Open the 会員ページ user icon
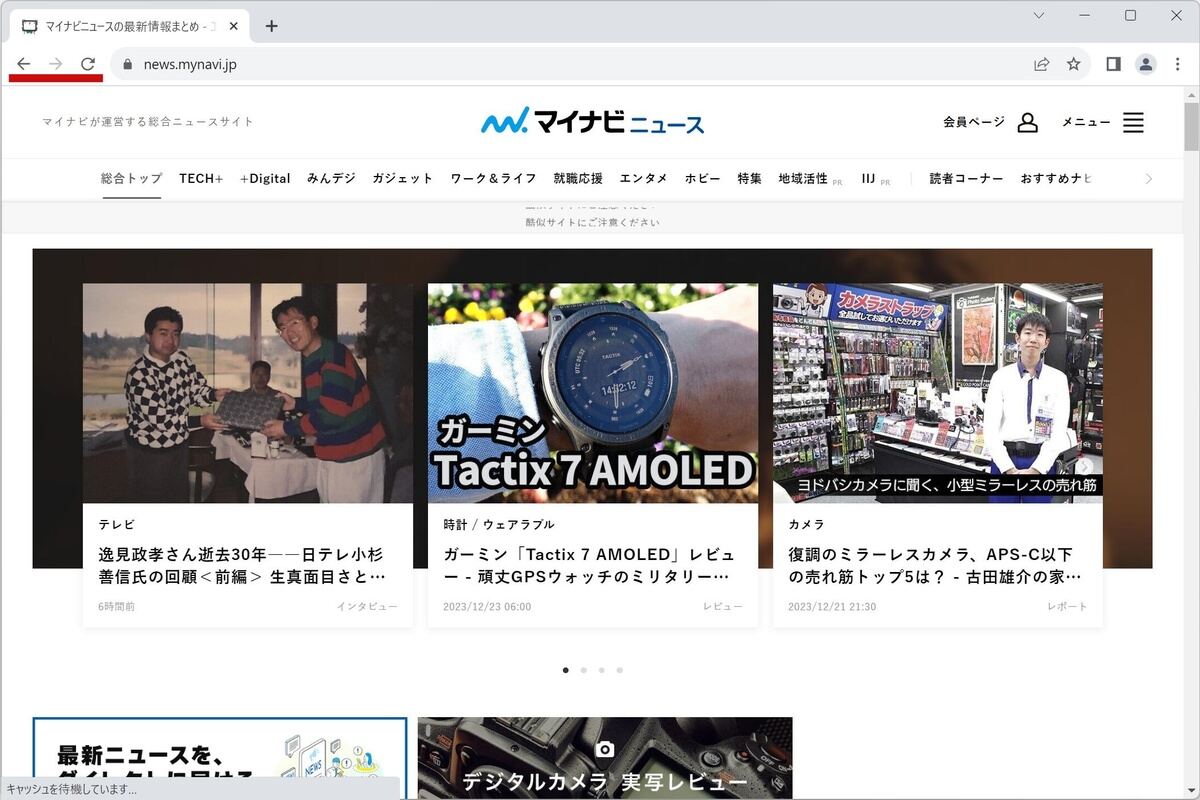 click(x=1027, y=122)
